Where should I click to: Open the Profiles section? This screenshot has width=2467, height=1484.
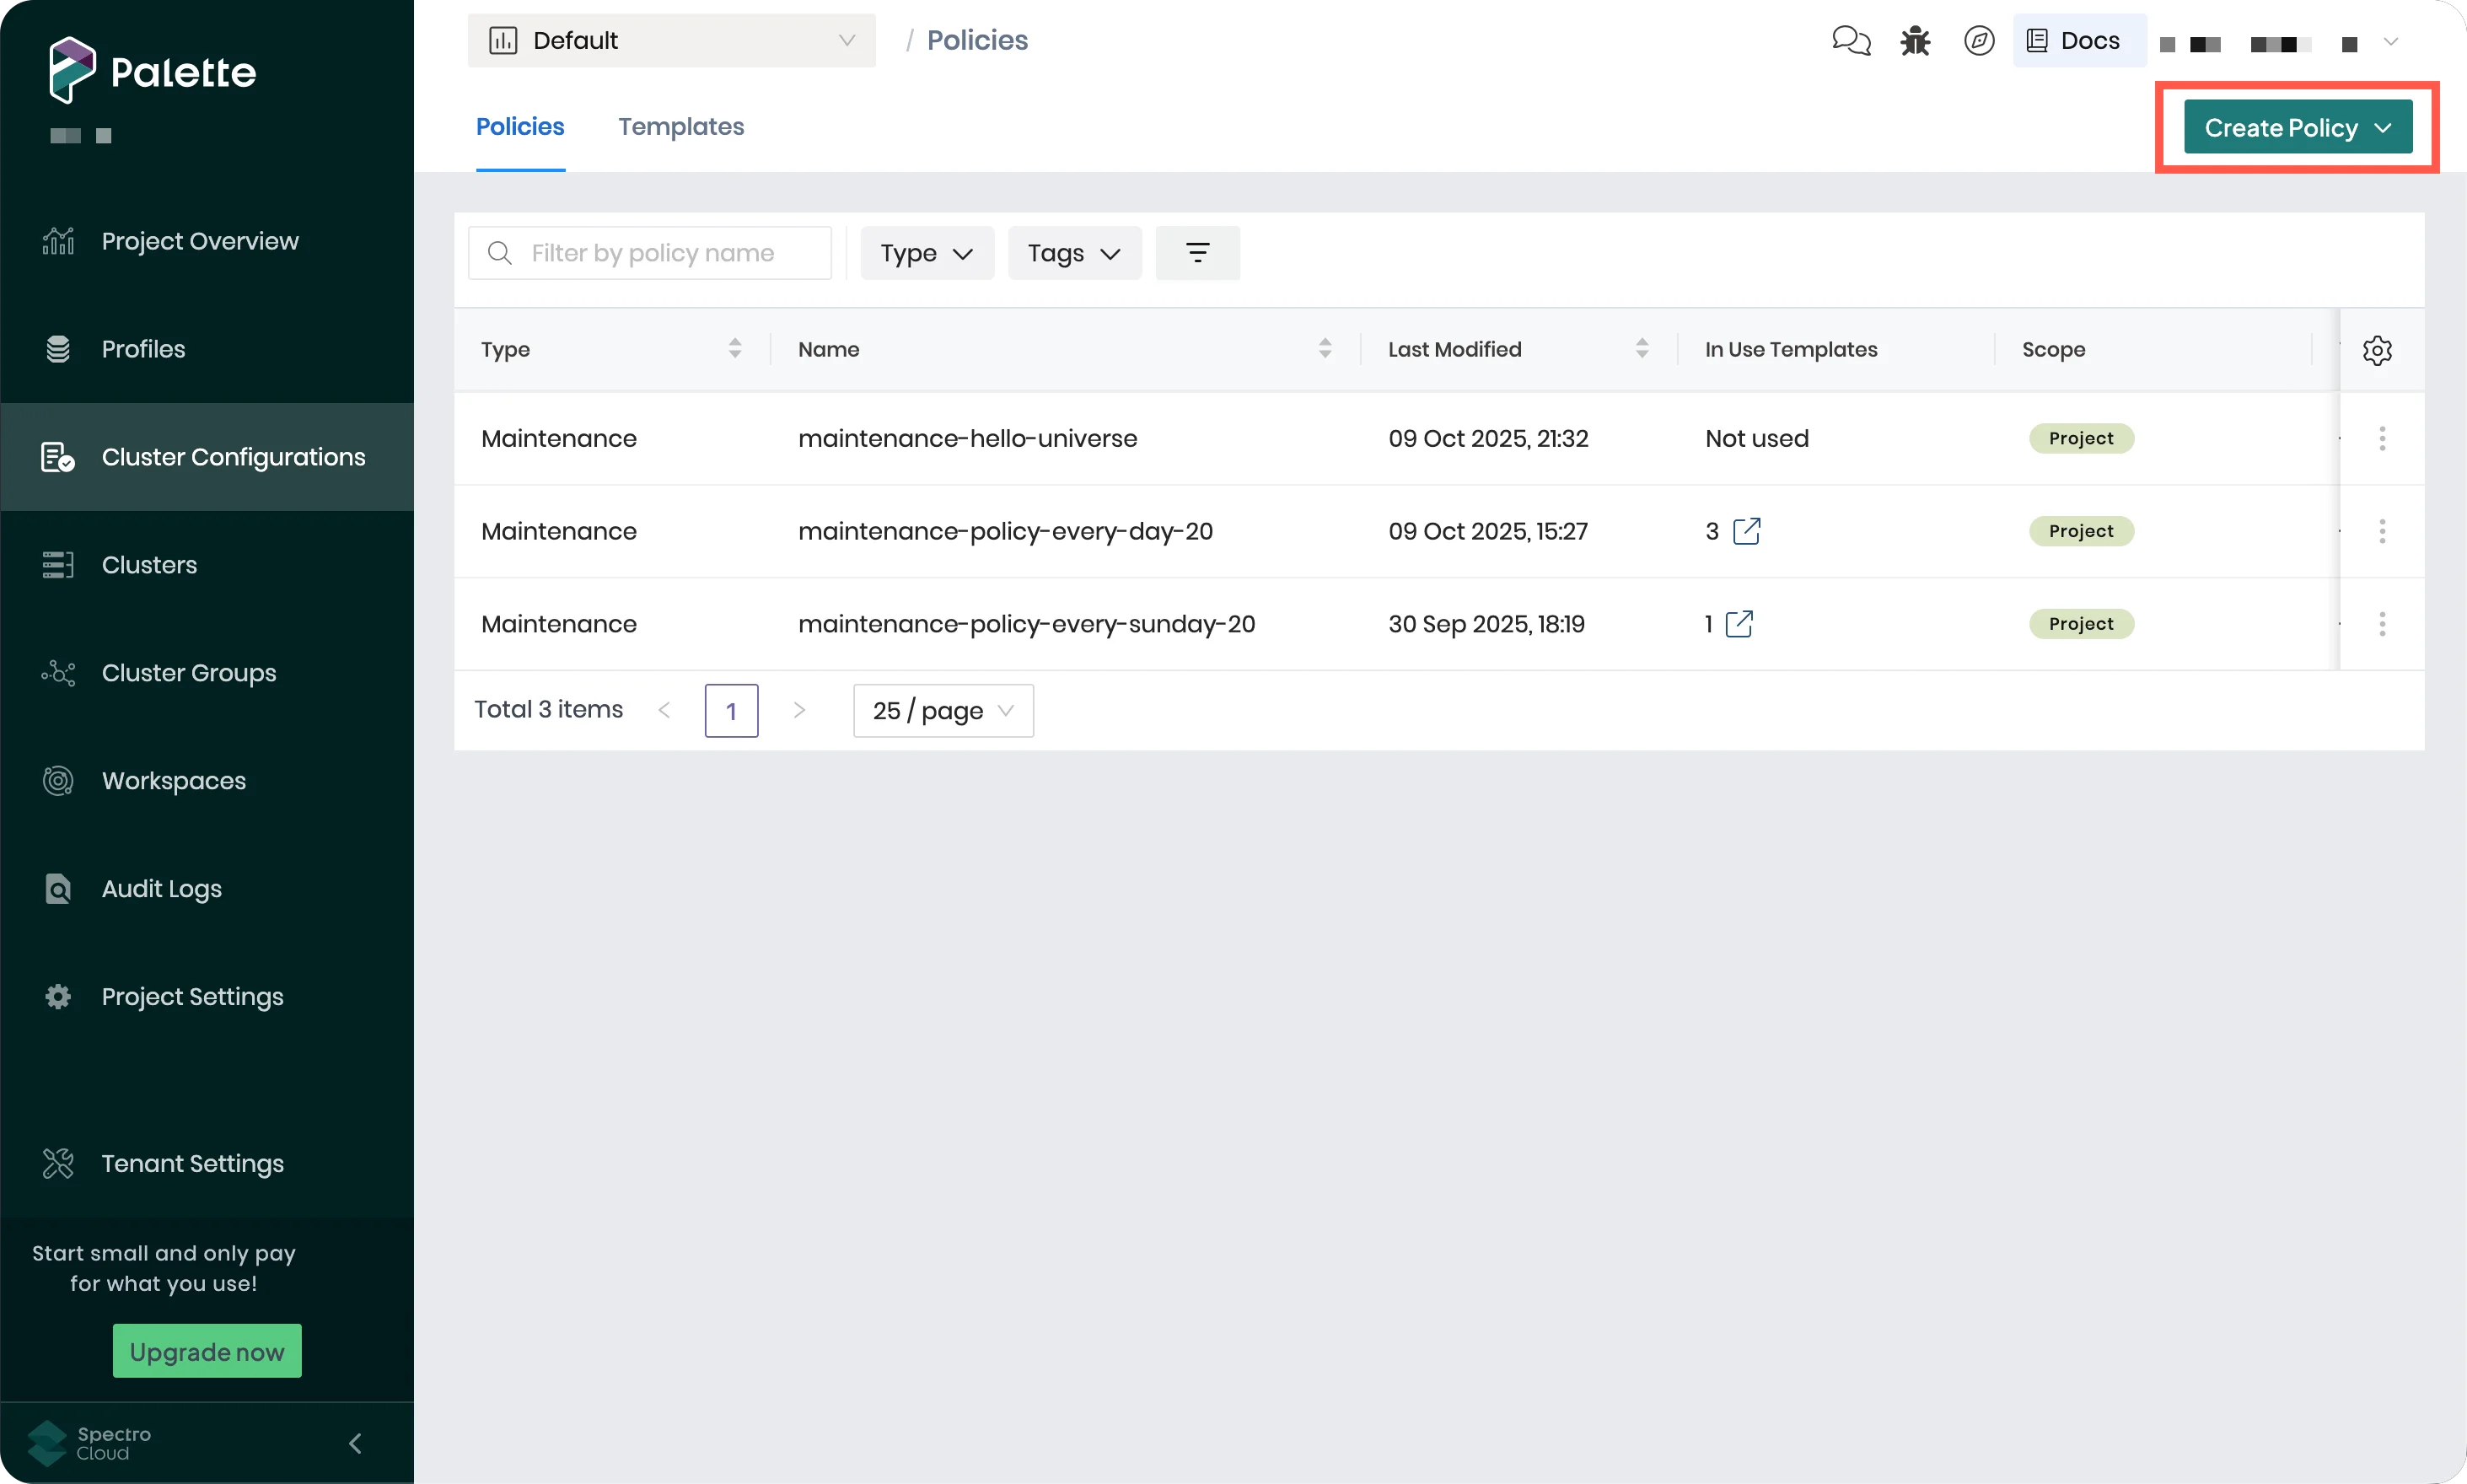click(143, 348)
